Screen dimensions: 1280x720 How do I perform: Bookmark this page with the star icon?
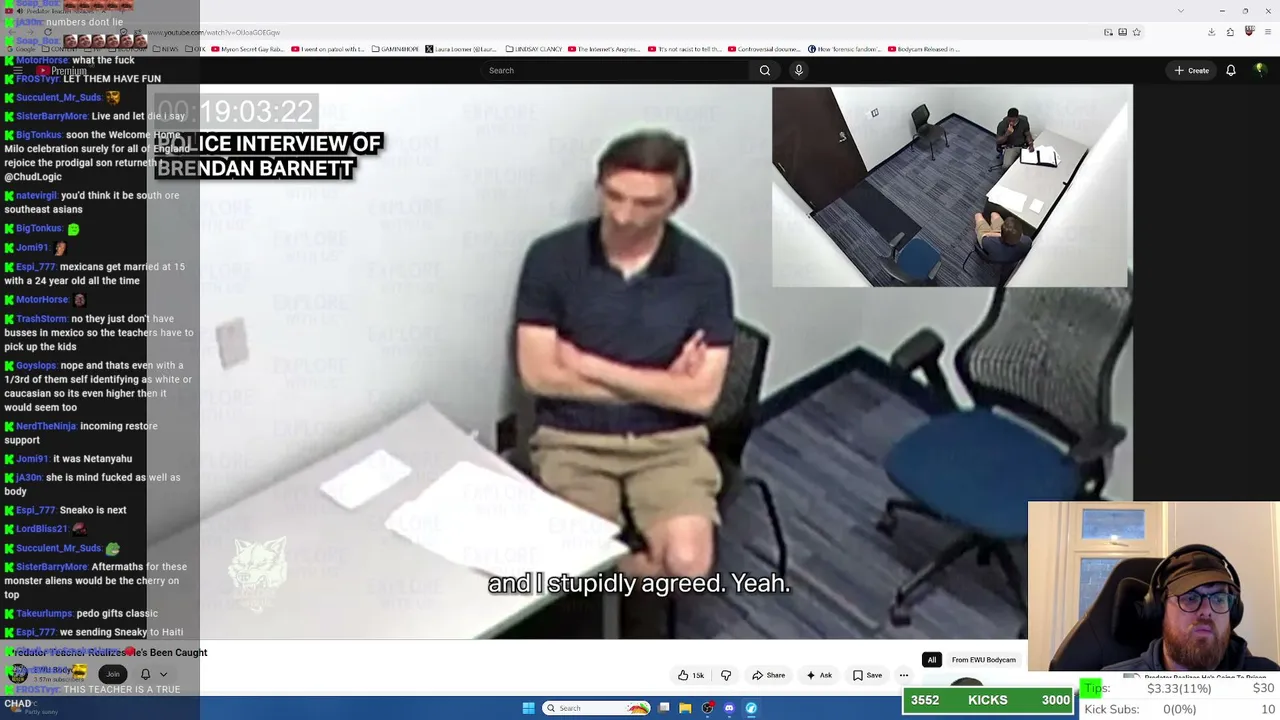1137,32
